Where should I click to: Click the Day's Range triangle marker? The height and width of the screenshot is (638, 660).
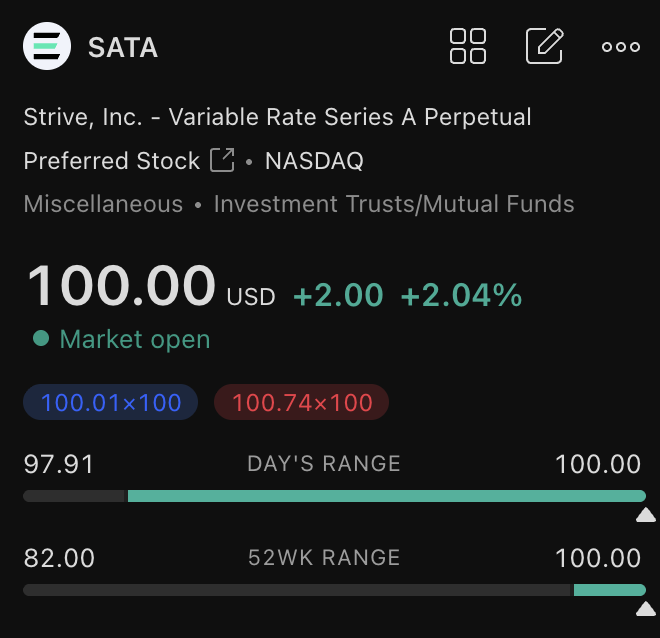click(646, 516)
